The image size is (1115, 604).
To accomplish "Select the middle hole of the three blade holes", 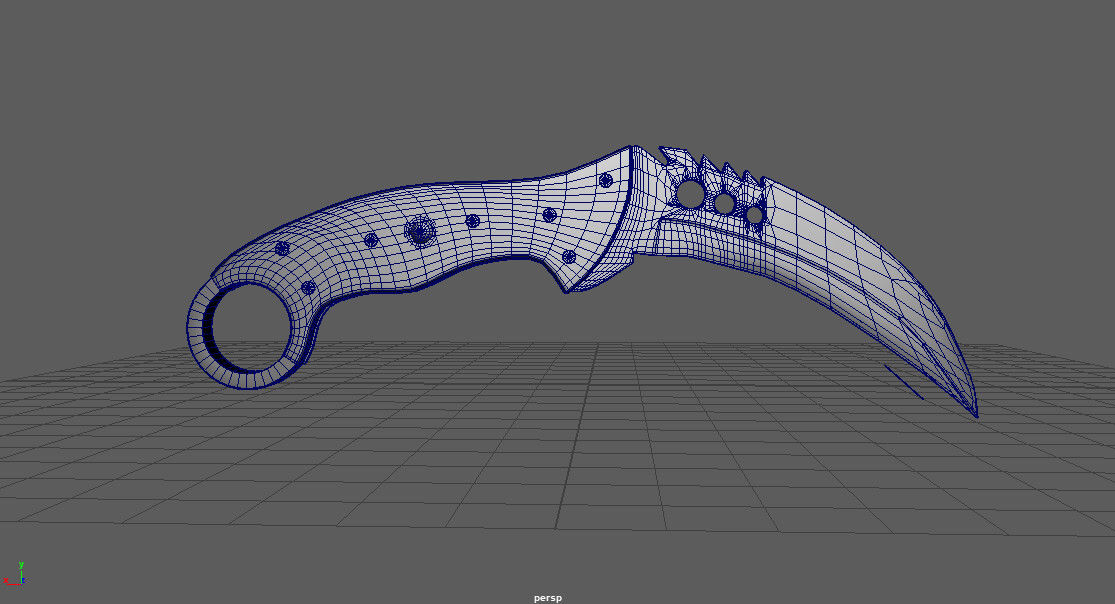I will 724,202.
